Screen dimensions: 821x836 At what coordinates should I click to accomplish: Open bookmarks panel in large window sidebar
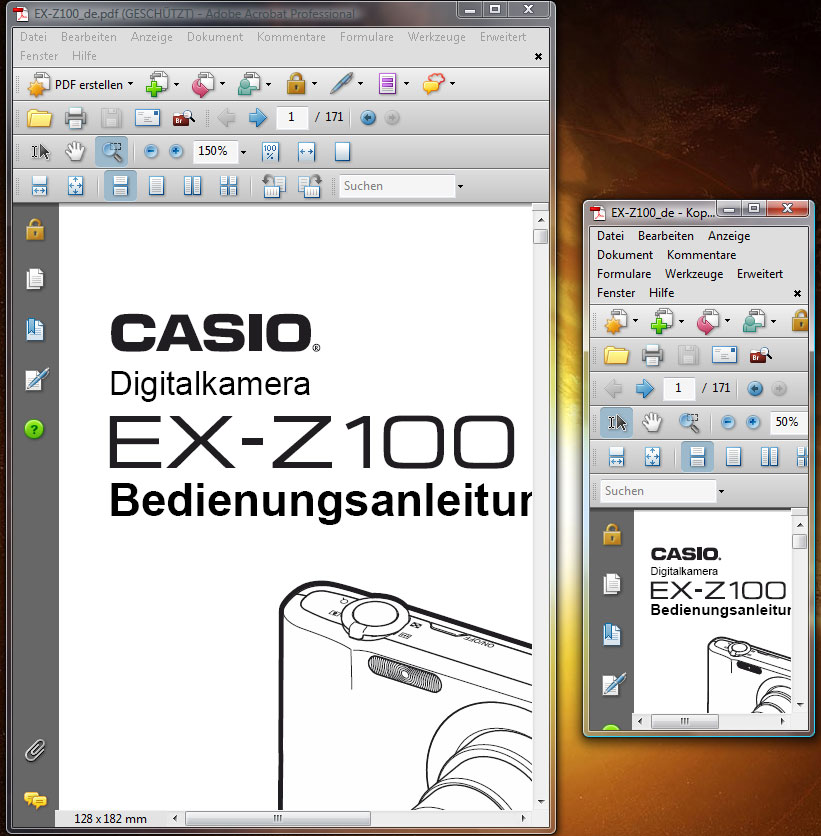tap(35, 329)
